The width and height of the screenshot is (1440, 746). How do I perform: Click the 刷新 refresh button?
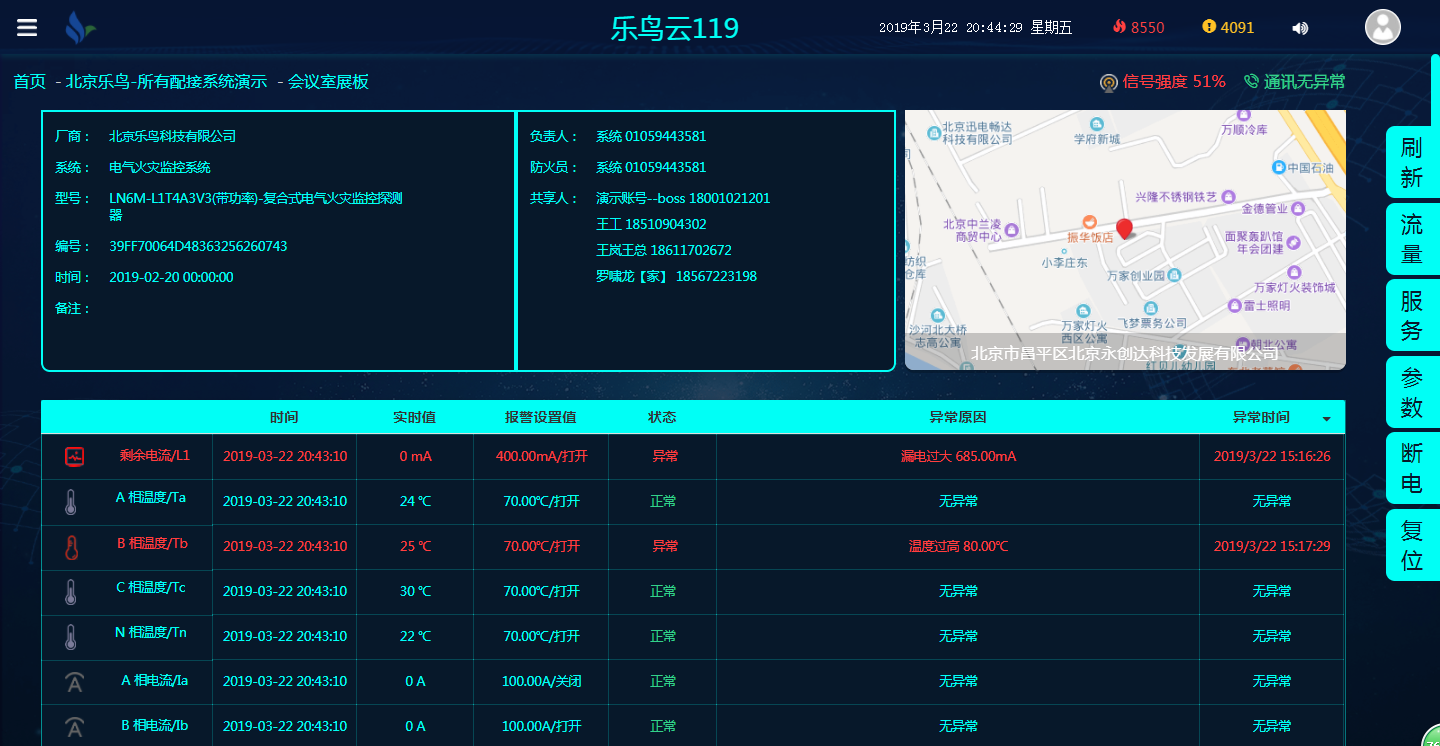click(1412, 163)
